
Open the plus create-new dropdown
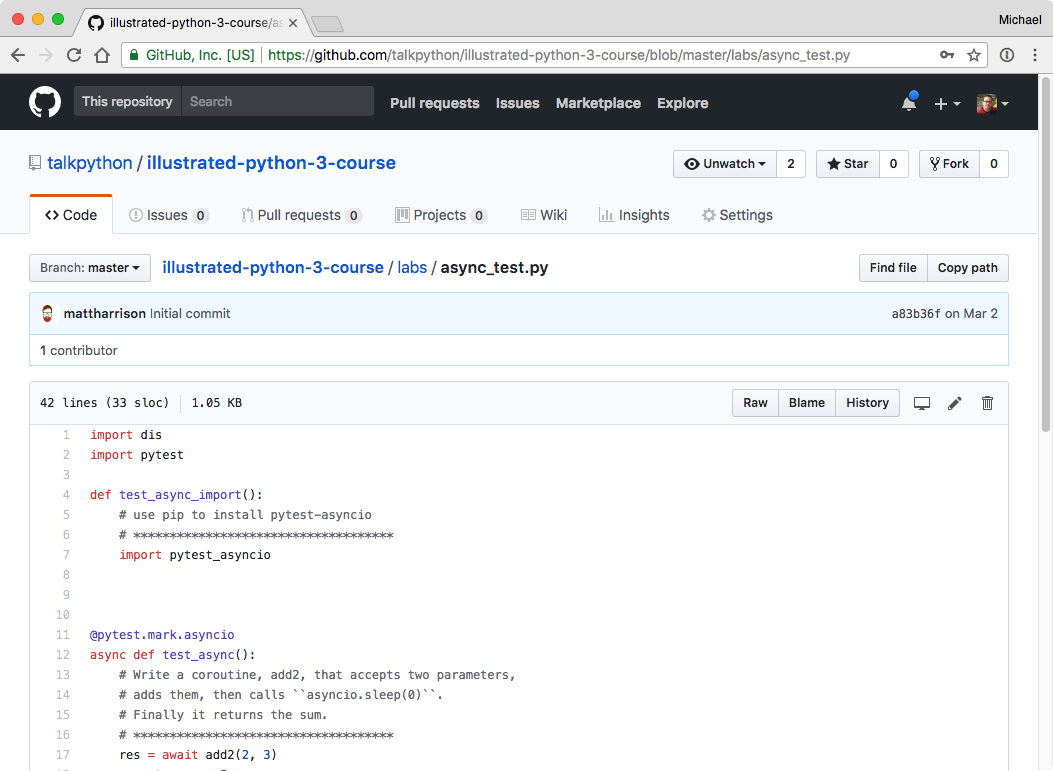pyautogui.click(x=947, y=103)
